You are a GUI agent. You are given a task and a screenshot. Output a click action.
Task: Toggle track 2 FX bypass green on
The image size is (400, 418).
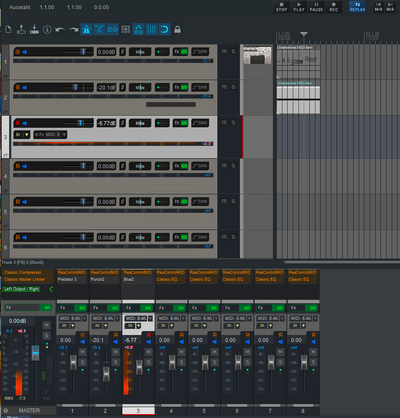[184, 87]
